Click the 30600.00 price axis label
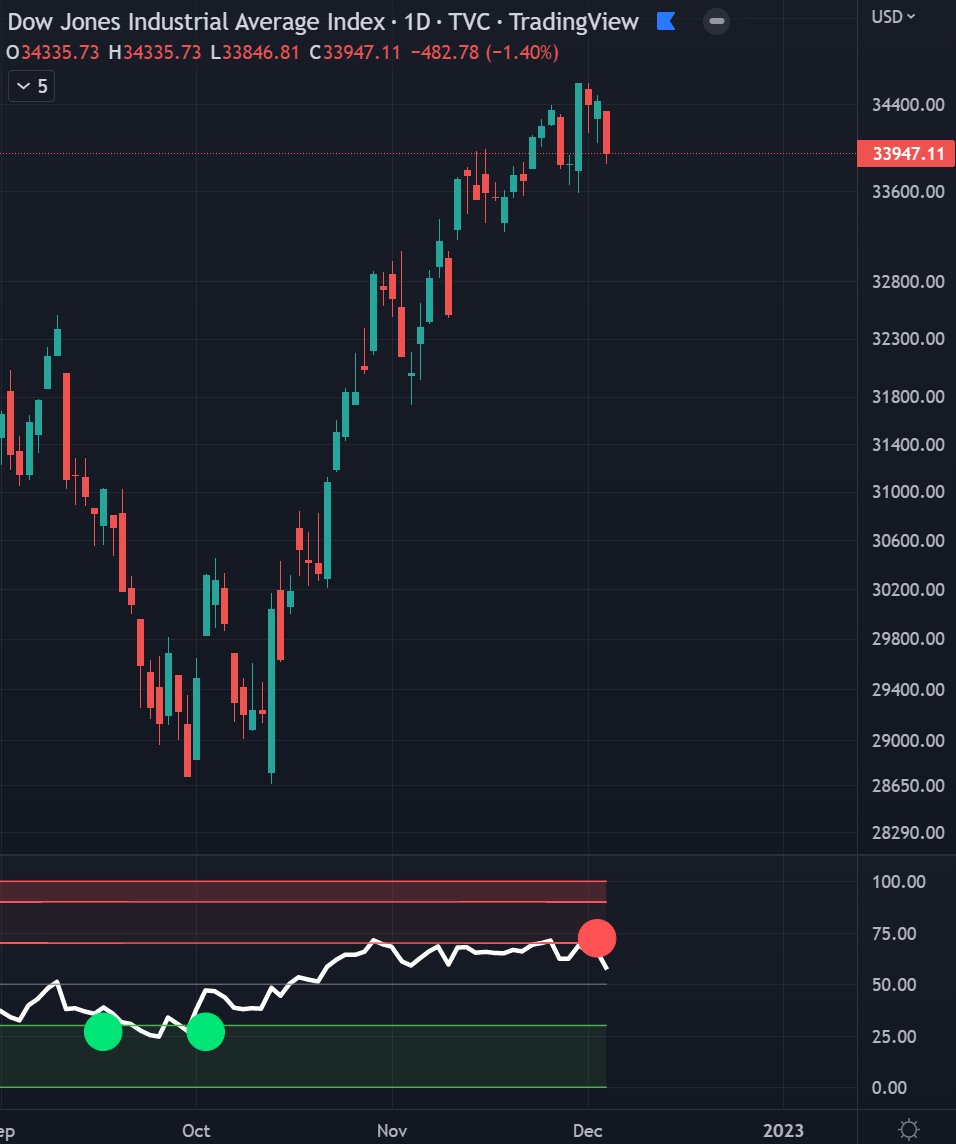This screenshot has width=956, height=1144. coord(908,541)
